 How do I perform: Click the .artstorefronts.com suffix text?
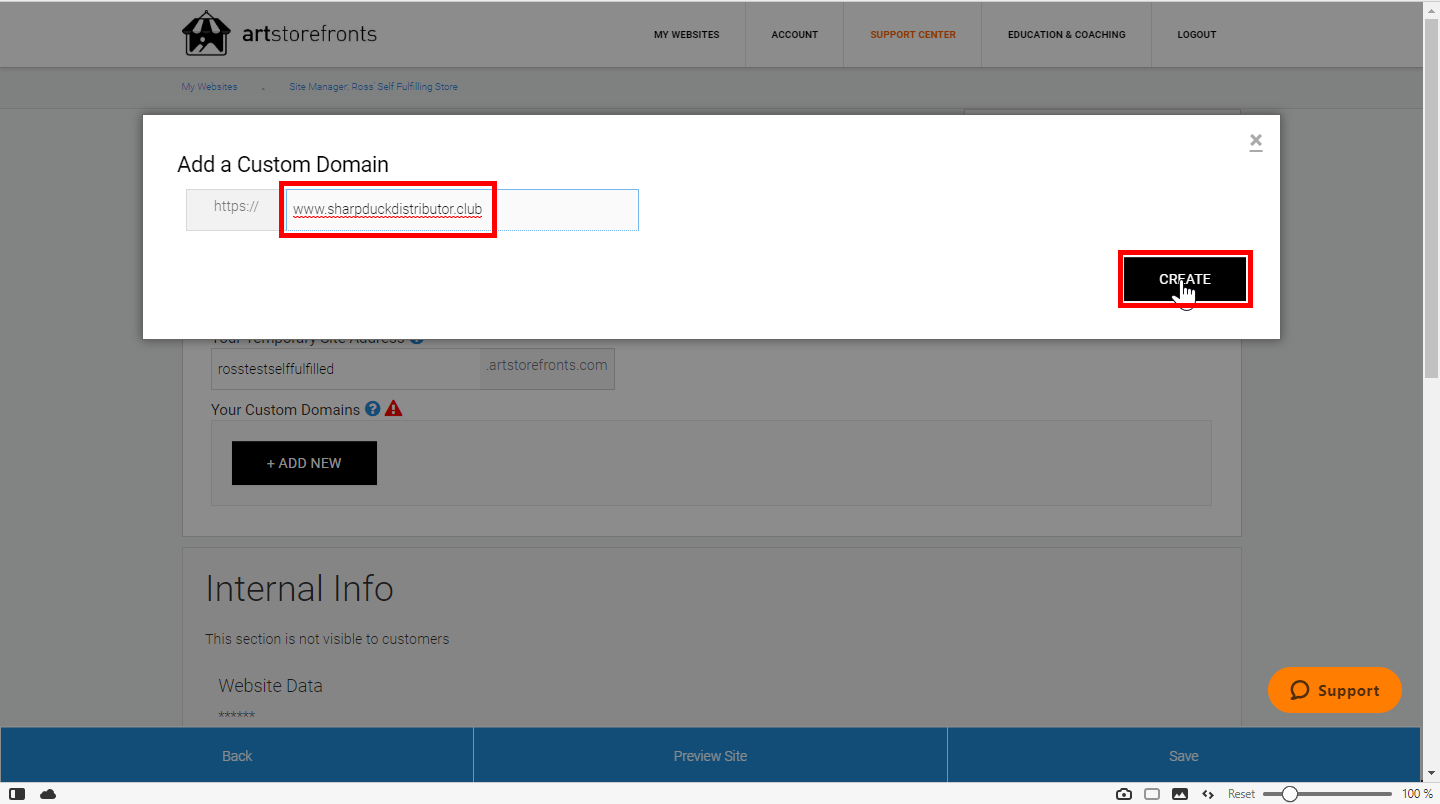[x=547, y=365]
